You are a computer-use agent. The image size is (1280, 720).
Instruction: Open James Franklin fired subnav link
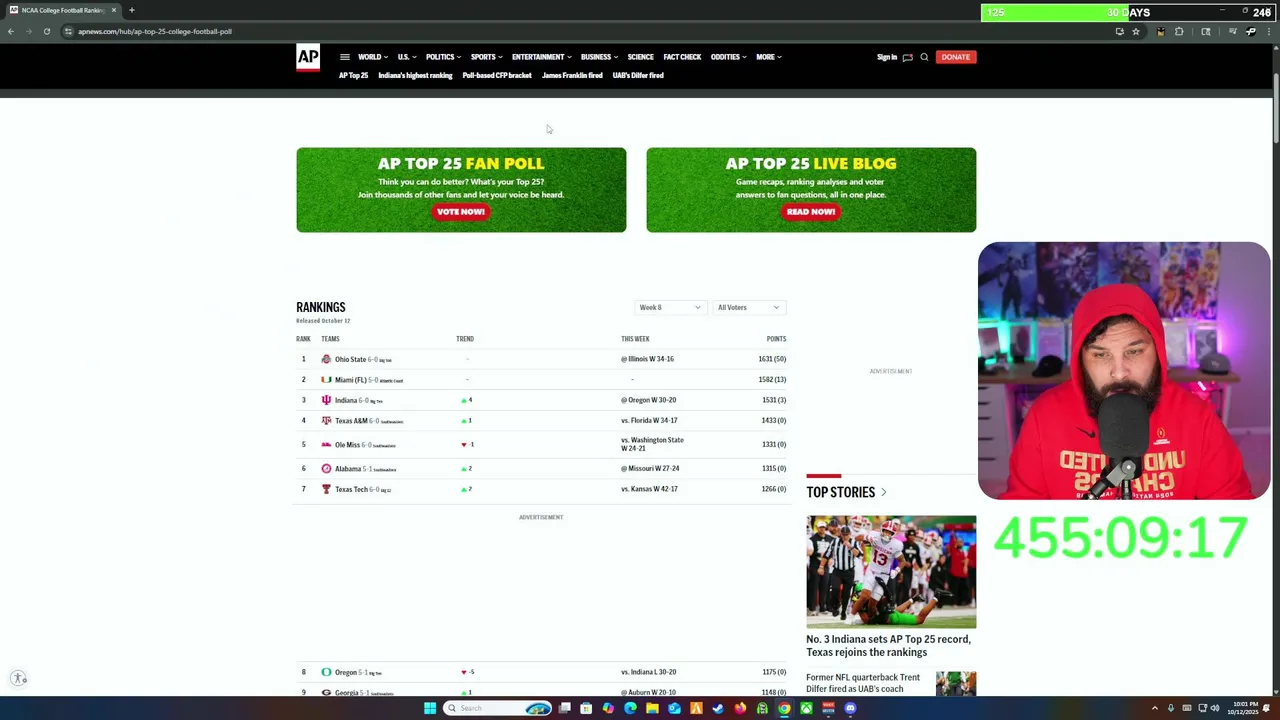572,76
